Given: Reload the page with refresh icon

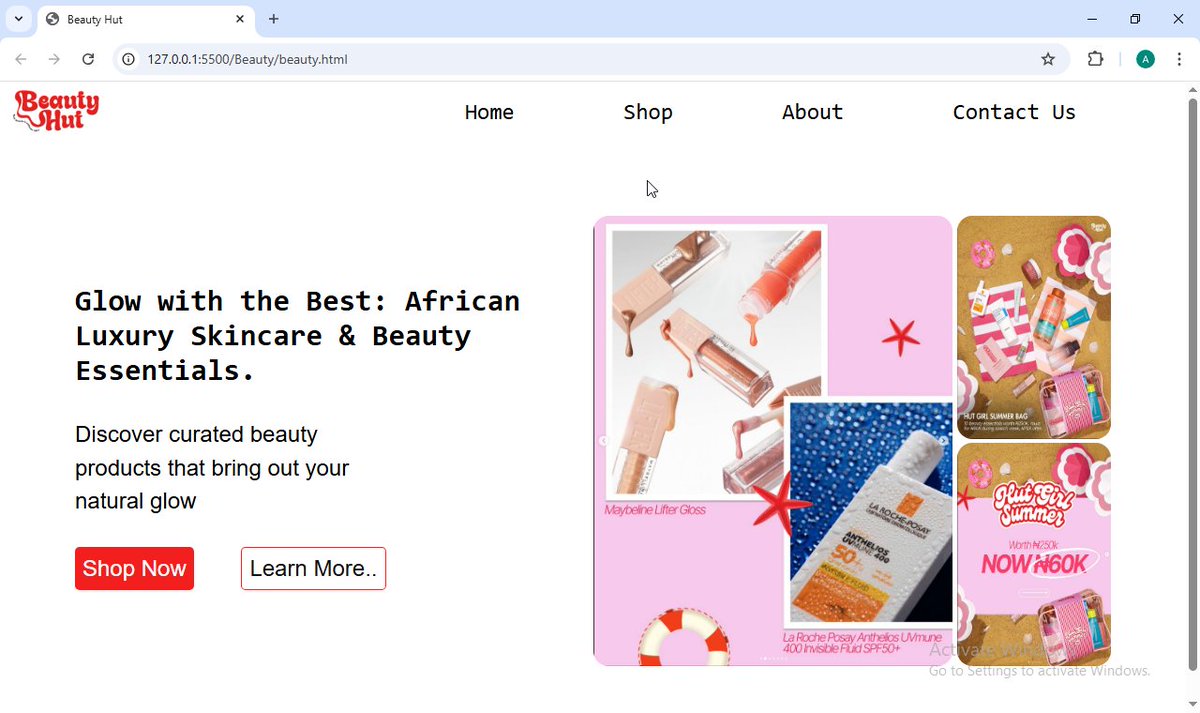Looking at the screenshot, I should click(88, 59).
